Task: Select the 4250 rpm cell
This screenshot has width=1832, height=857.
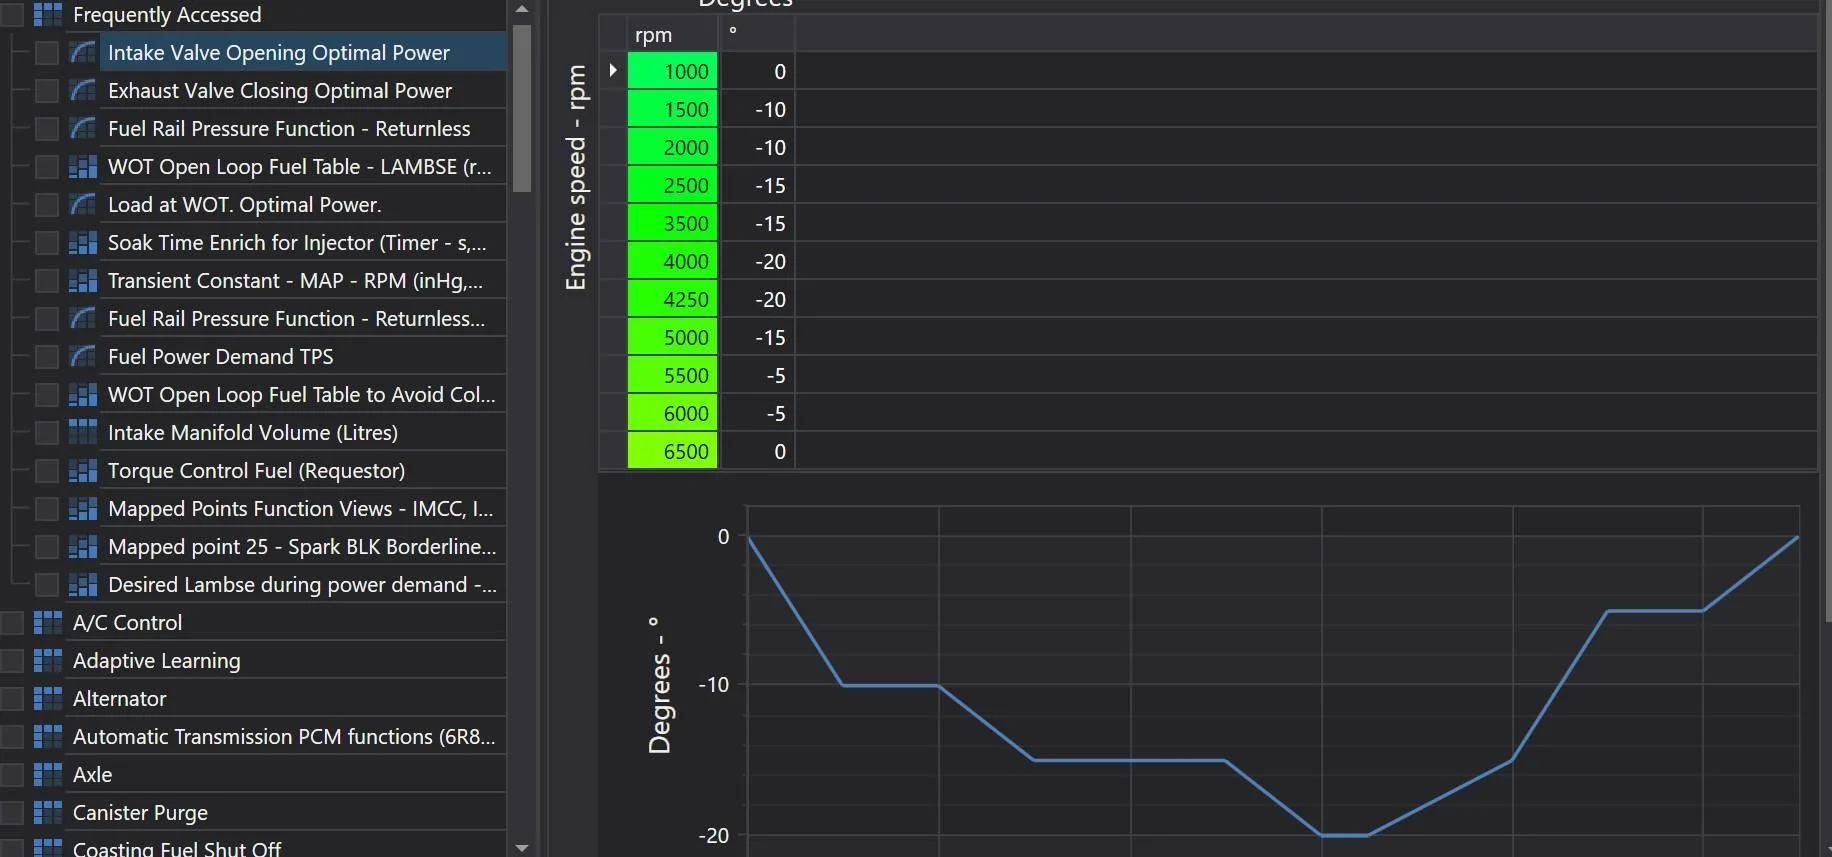Action: (672, 299)
